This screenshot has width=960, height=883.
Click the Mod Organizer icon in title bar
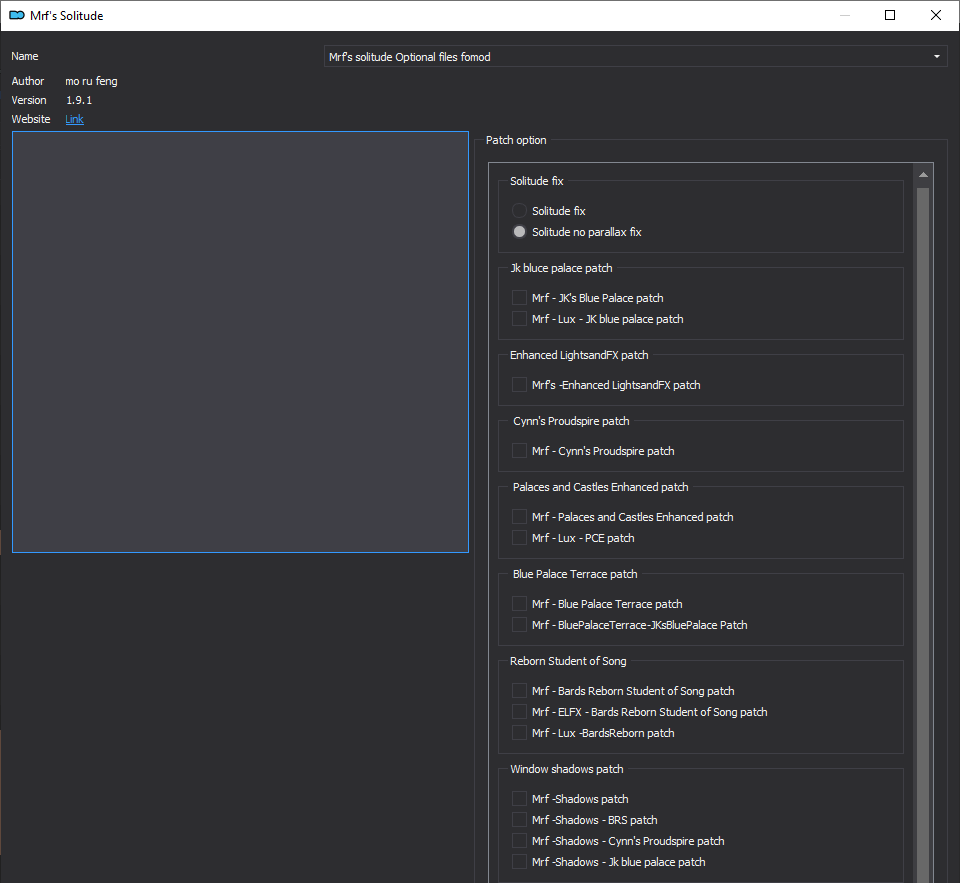tap(17, 15)
